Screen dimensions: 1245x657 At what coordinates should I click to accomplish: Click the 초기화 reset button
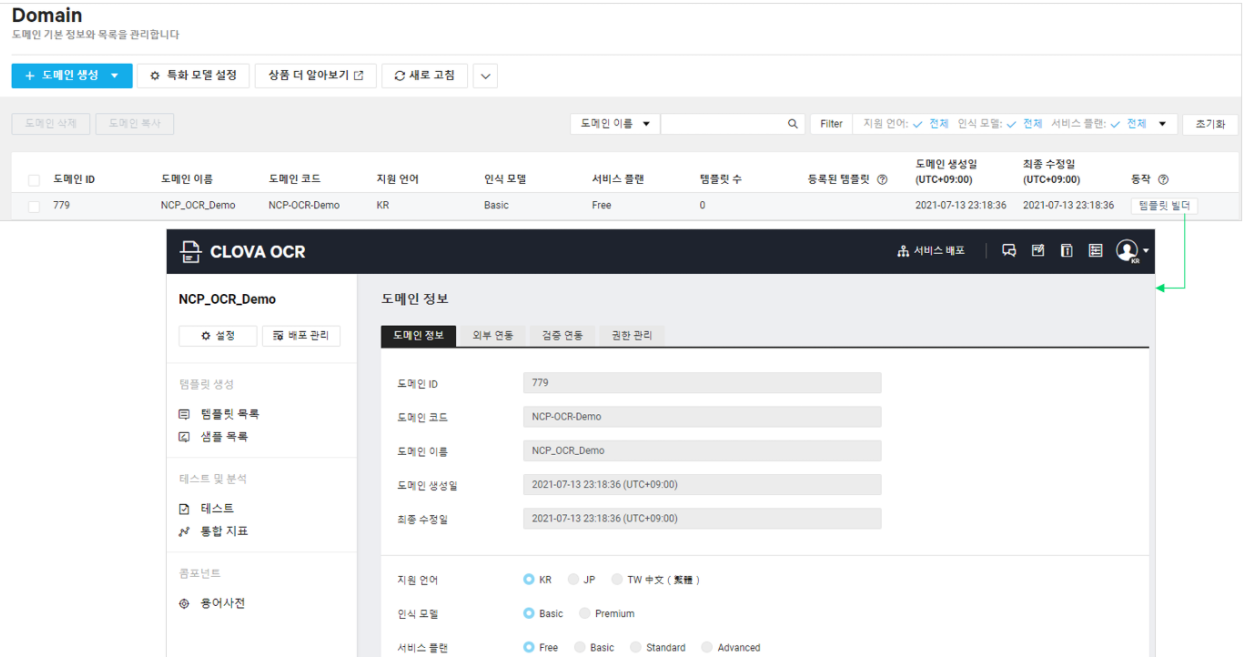pyautogui.click(x=1209, y=124)
